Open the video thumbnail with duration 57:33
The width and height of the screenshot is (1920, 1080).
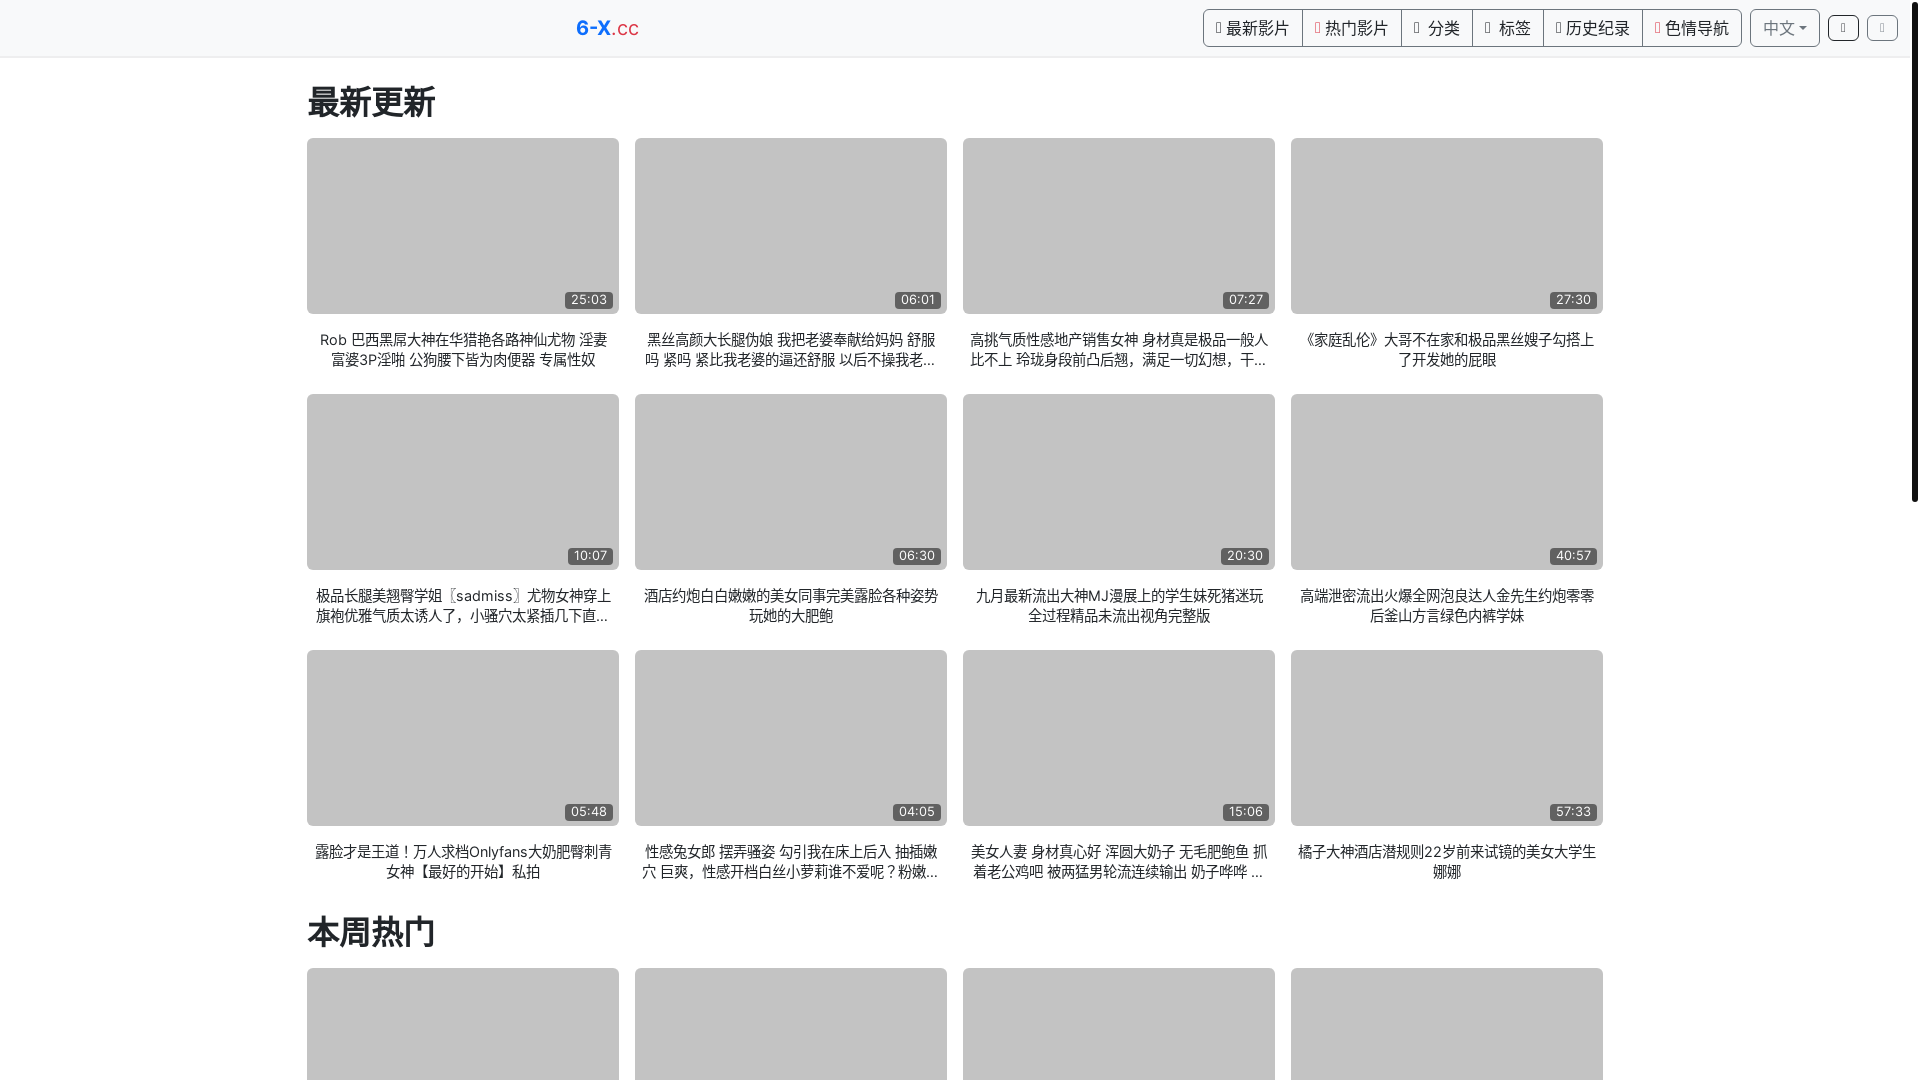(x=1447, y=738)
